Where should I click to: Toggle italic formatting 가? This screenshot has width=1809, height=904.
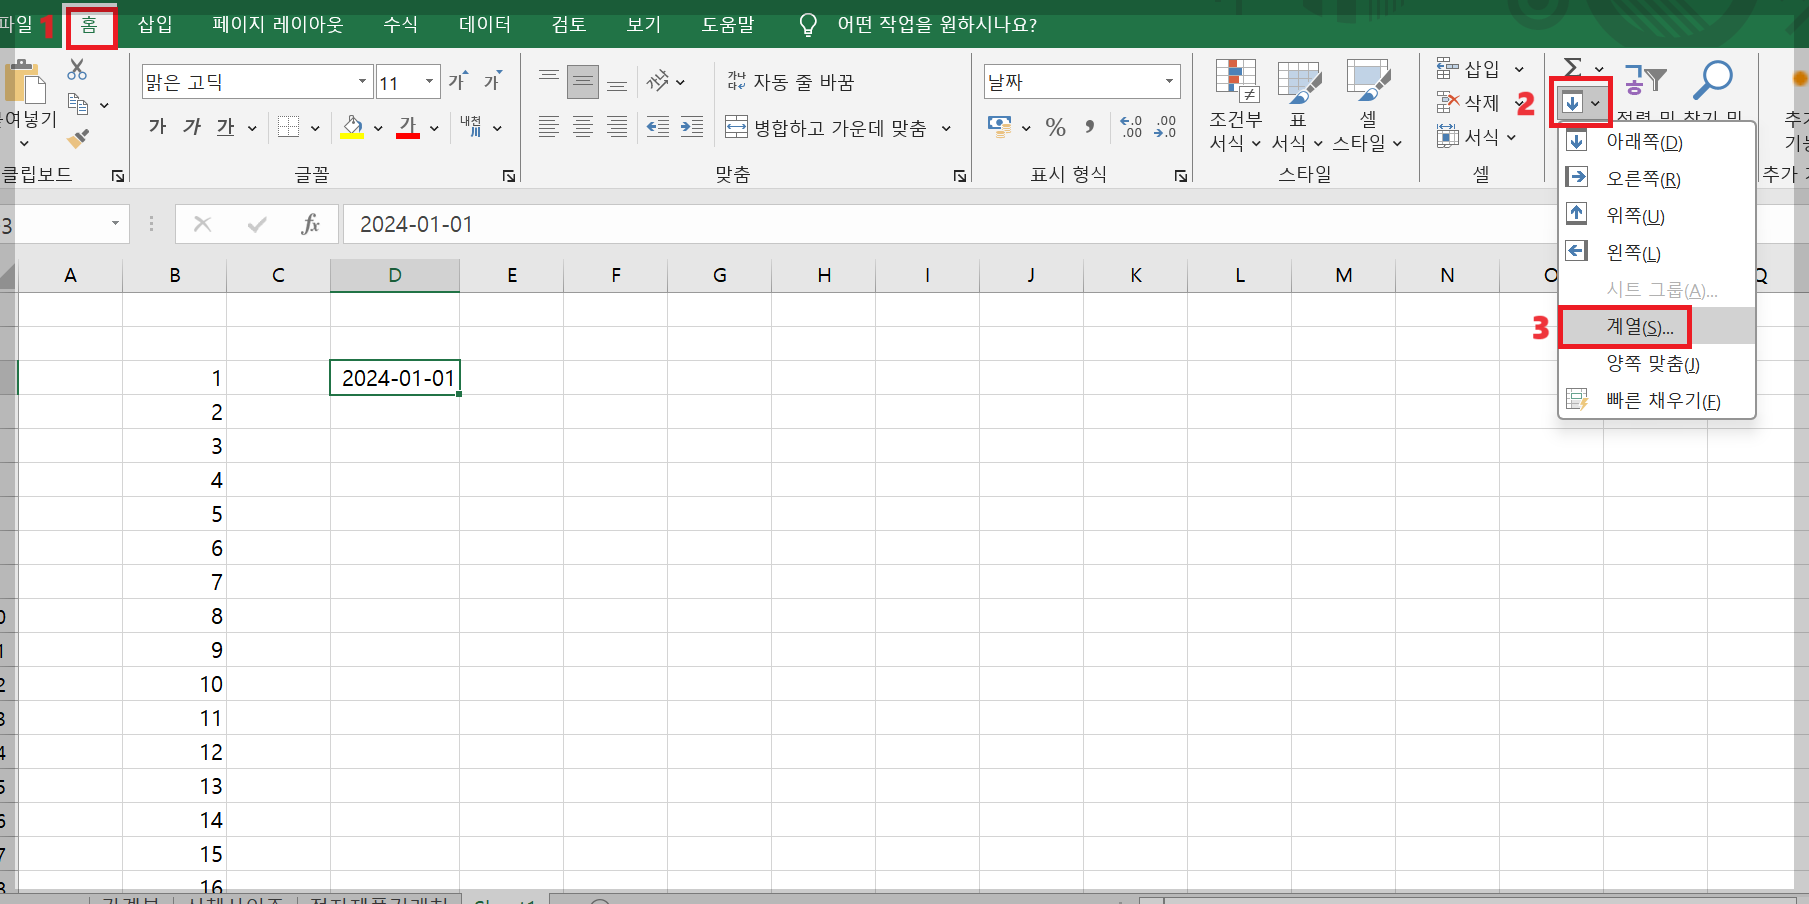(192, 127)
